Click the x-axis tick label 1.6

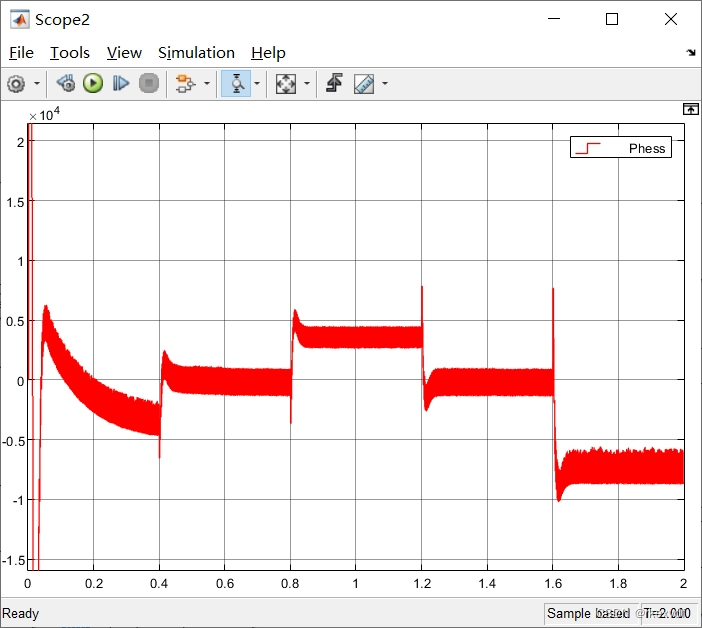(x=553, y=583)
